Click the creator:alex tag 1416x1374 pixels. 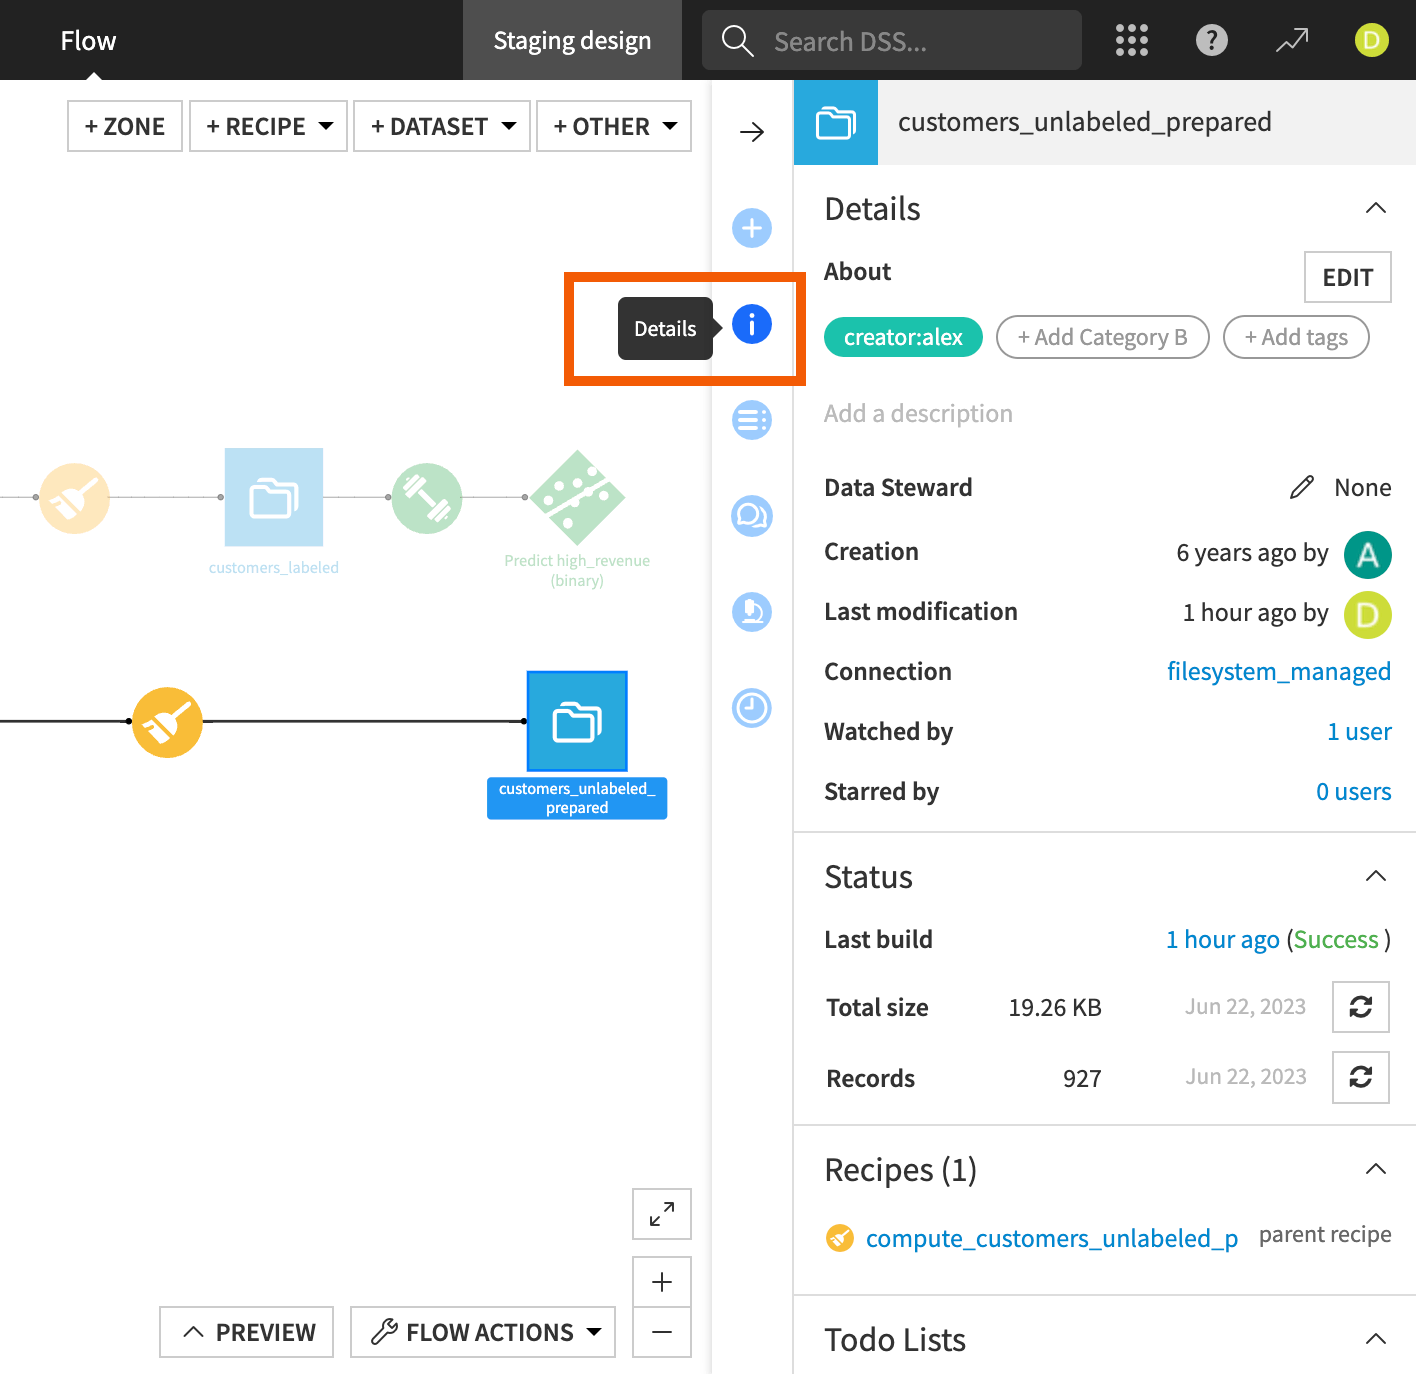tap(903, 337)
